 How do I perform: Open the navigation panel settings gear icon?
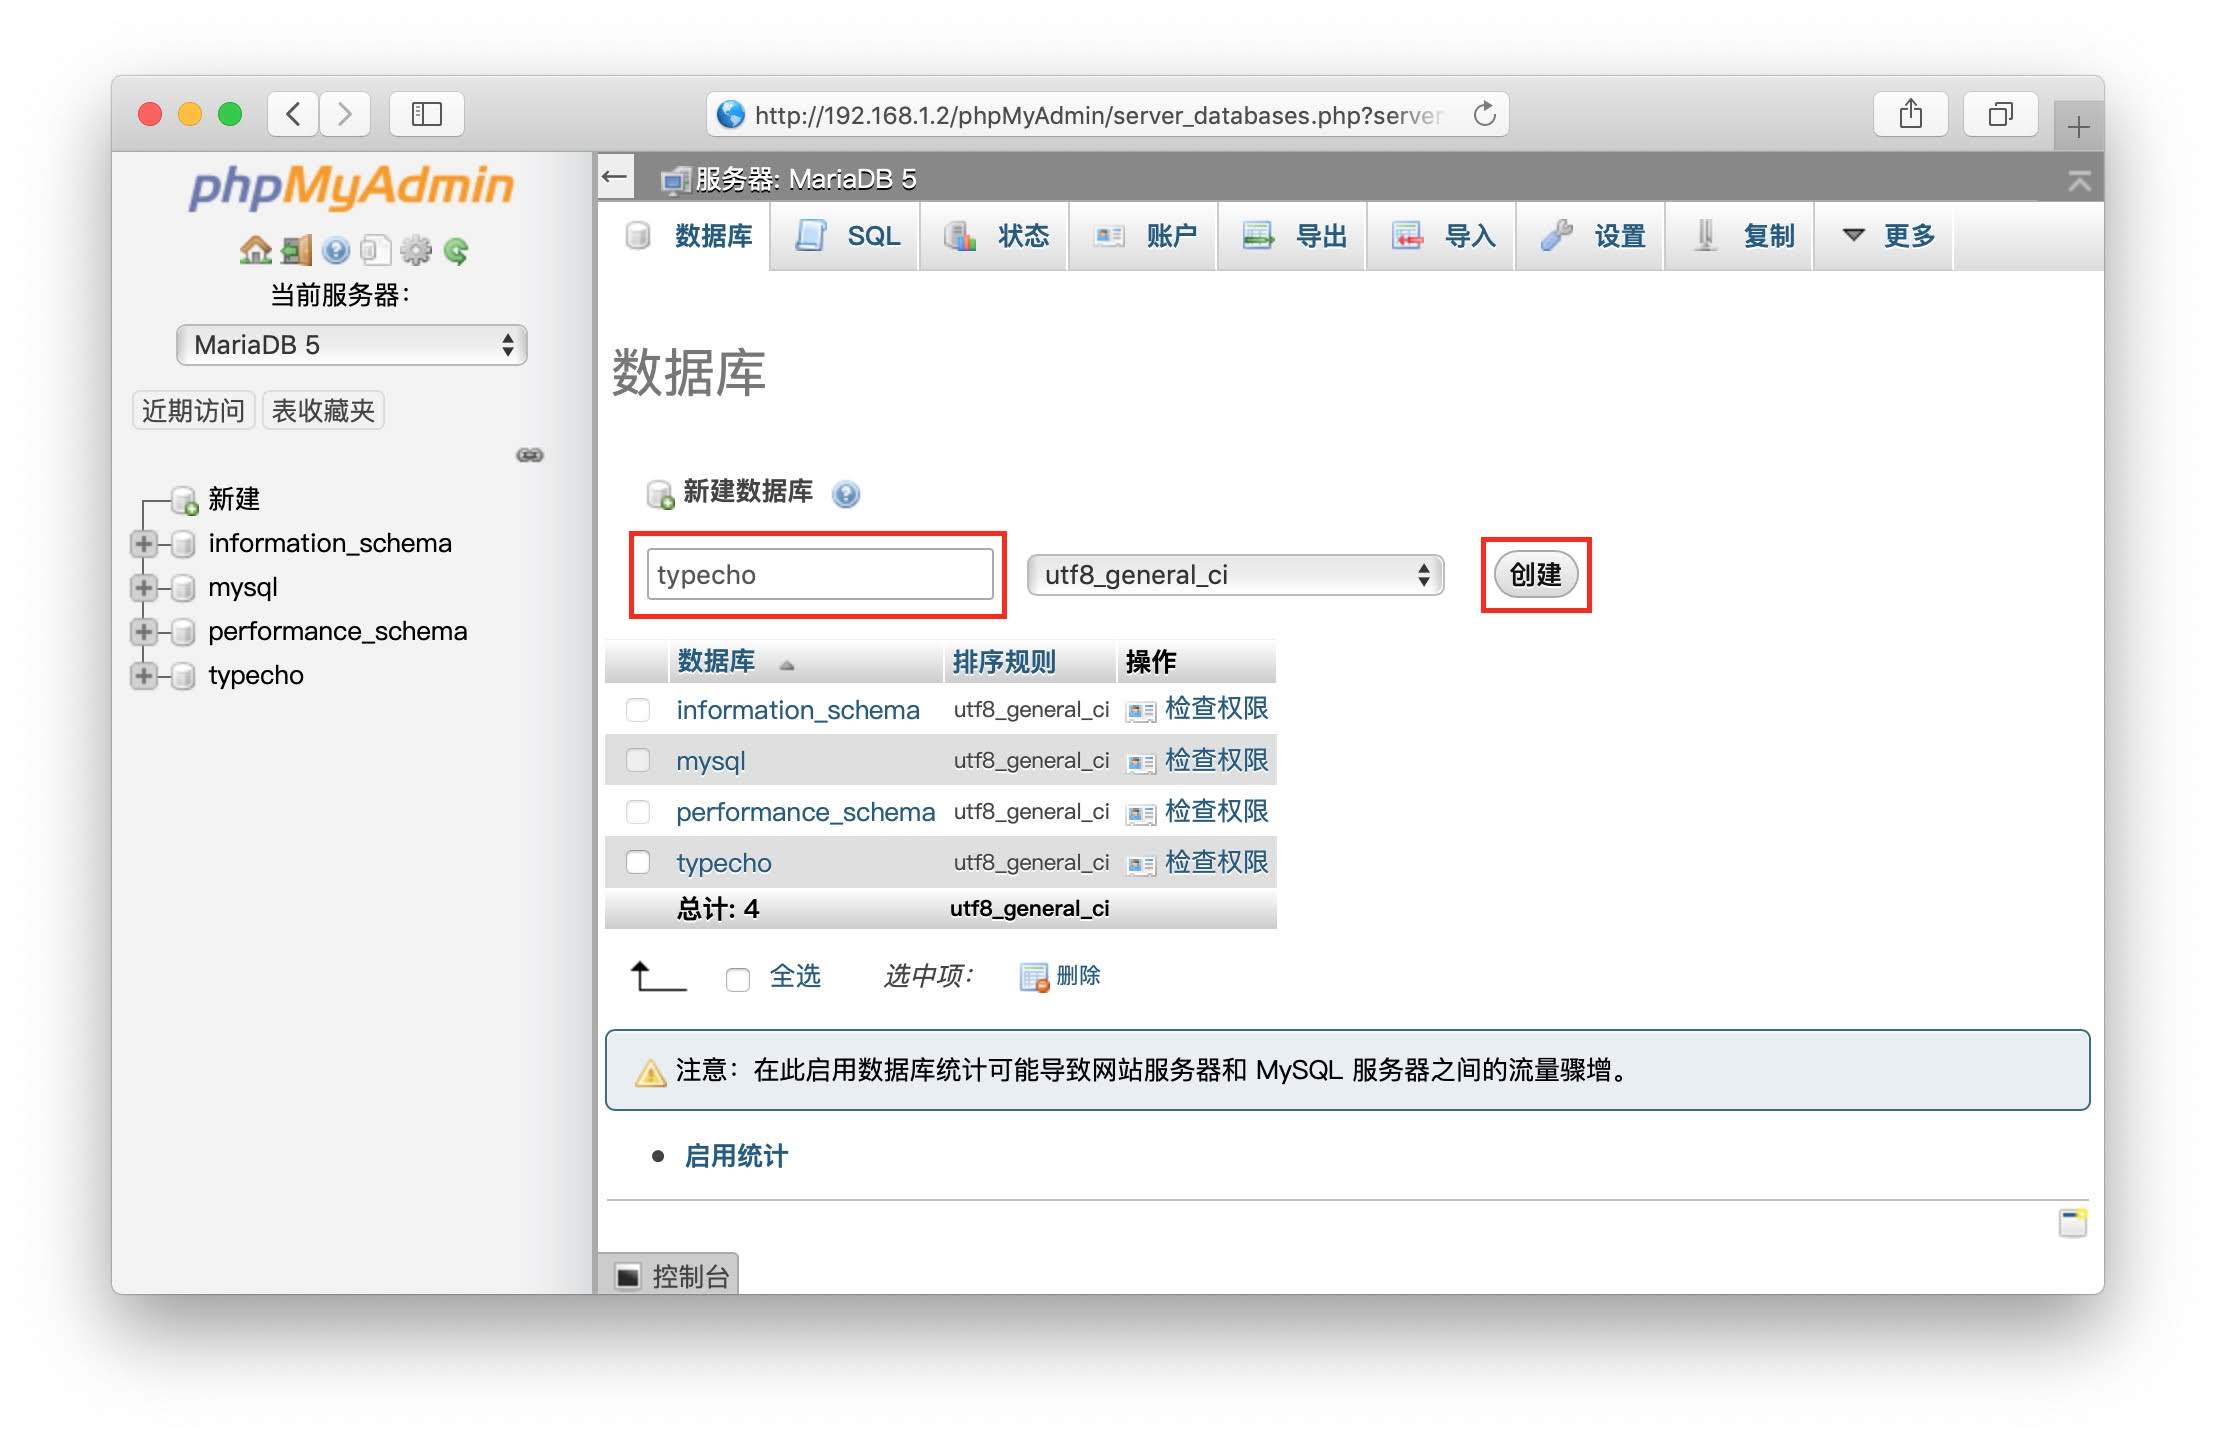coord(416,250)
